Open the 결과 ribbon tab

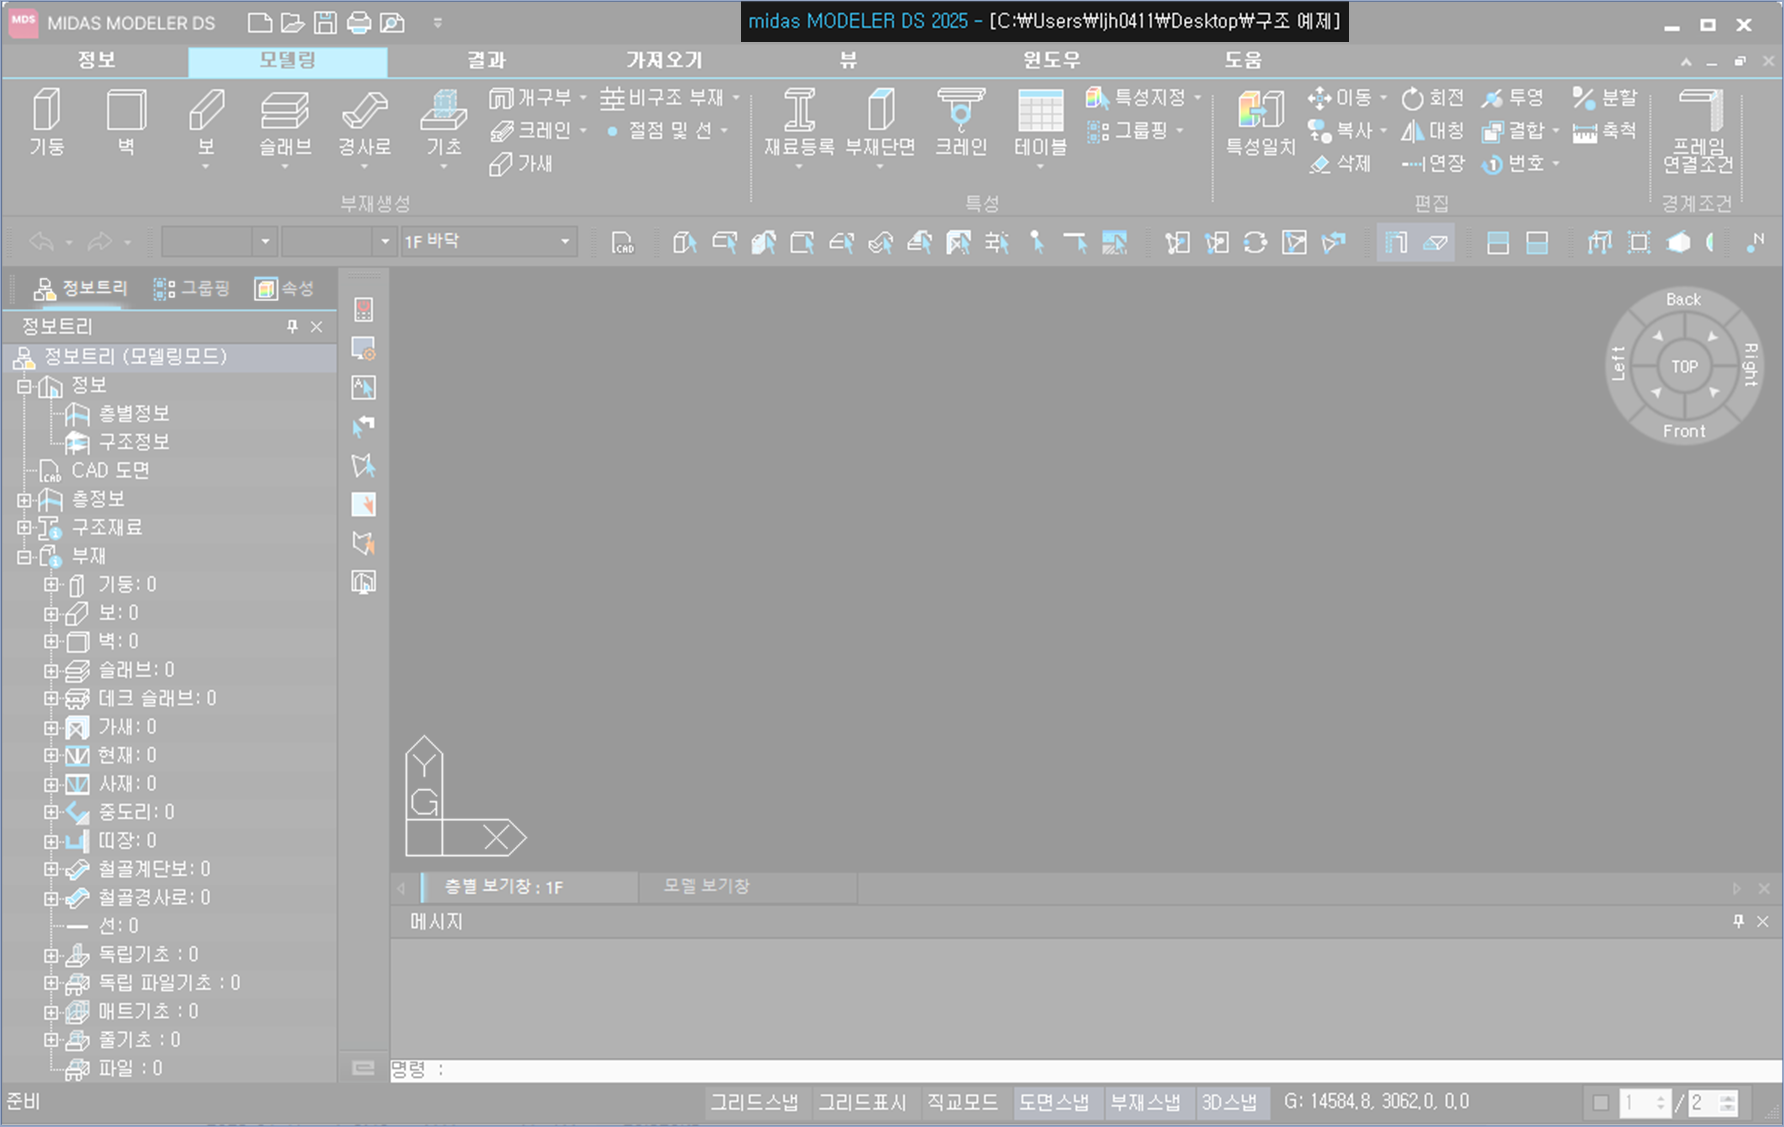(x=486, y=60)
